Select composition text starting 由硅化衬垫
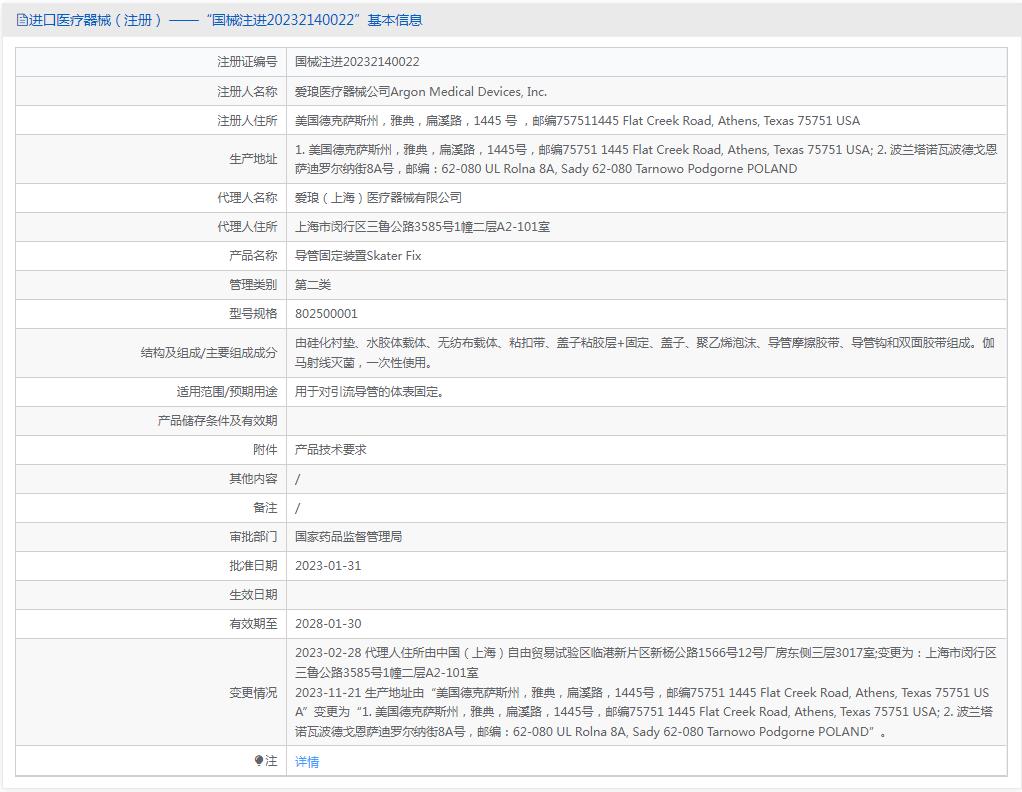The width and height of the screenshot is (1022, 792). (x=645, y=353)
